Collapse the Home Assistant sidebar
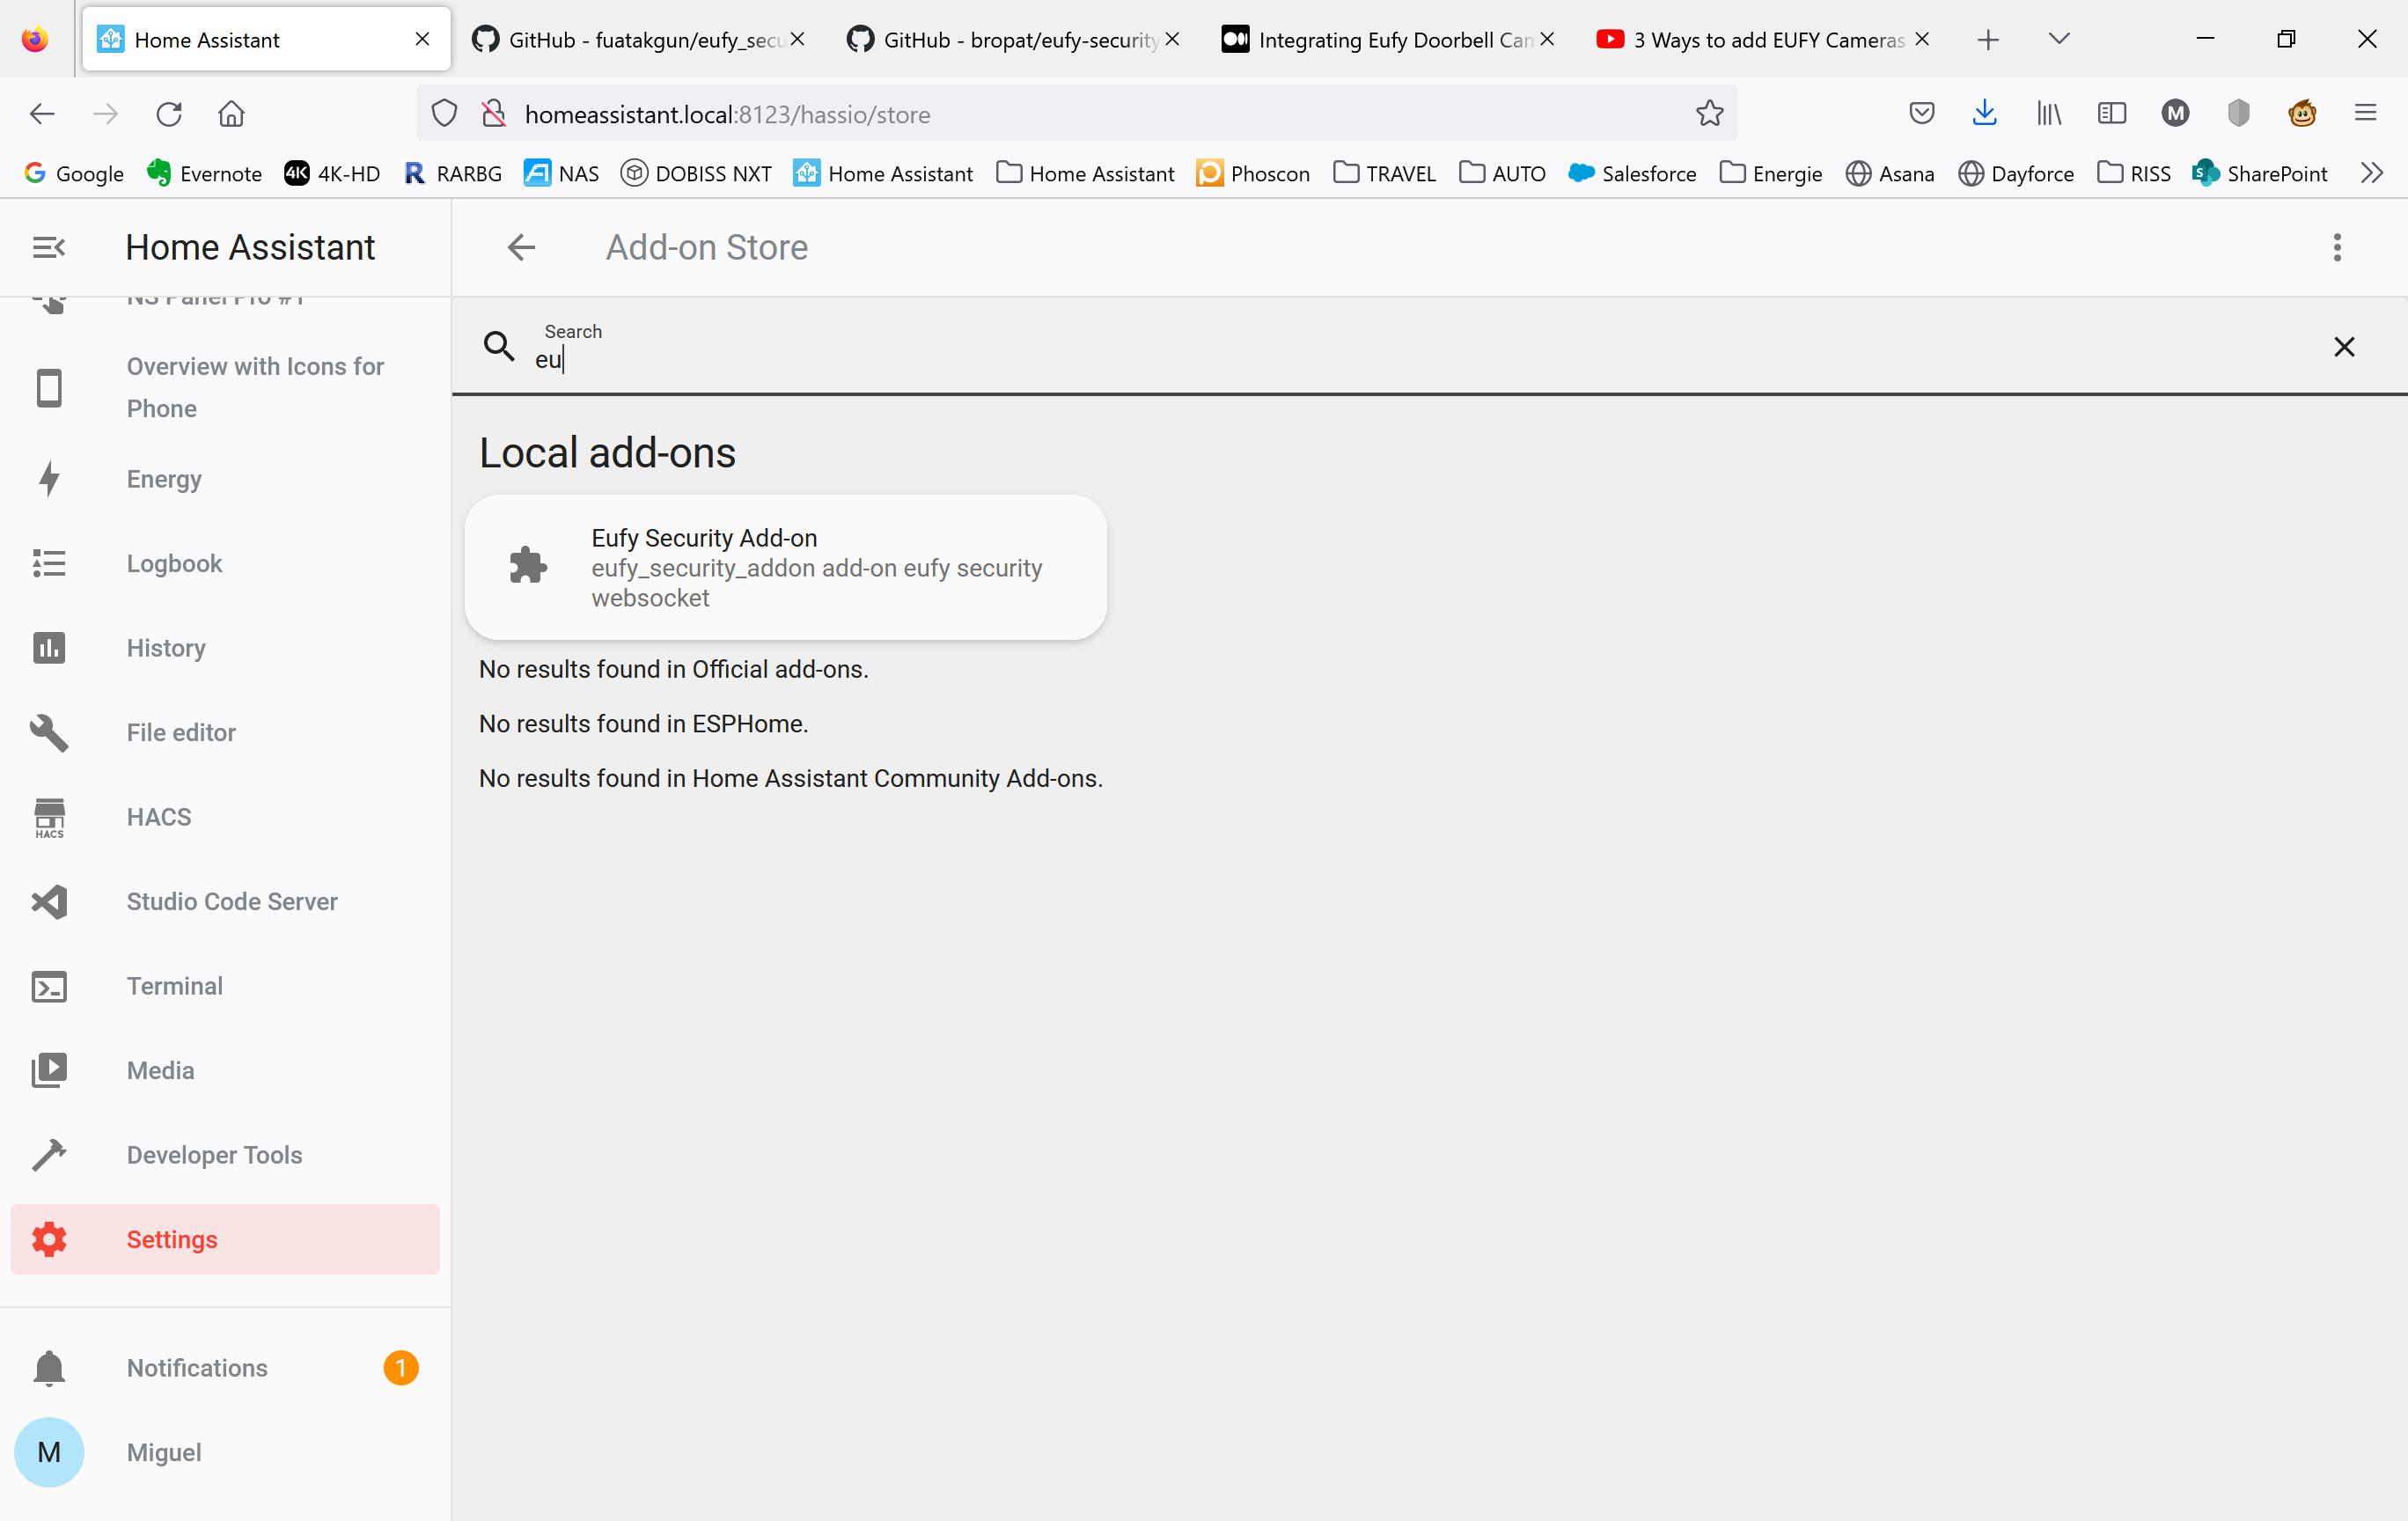 coord(47,247)
